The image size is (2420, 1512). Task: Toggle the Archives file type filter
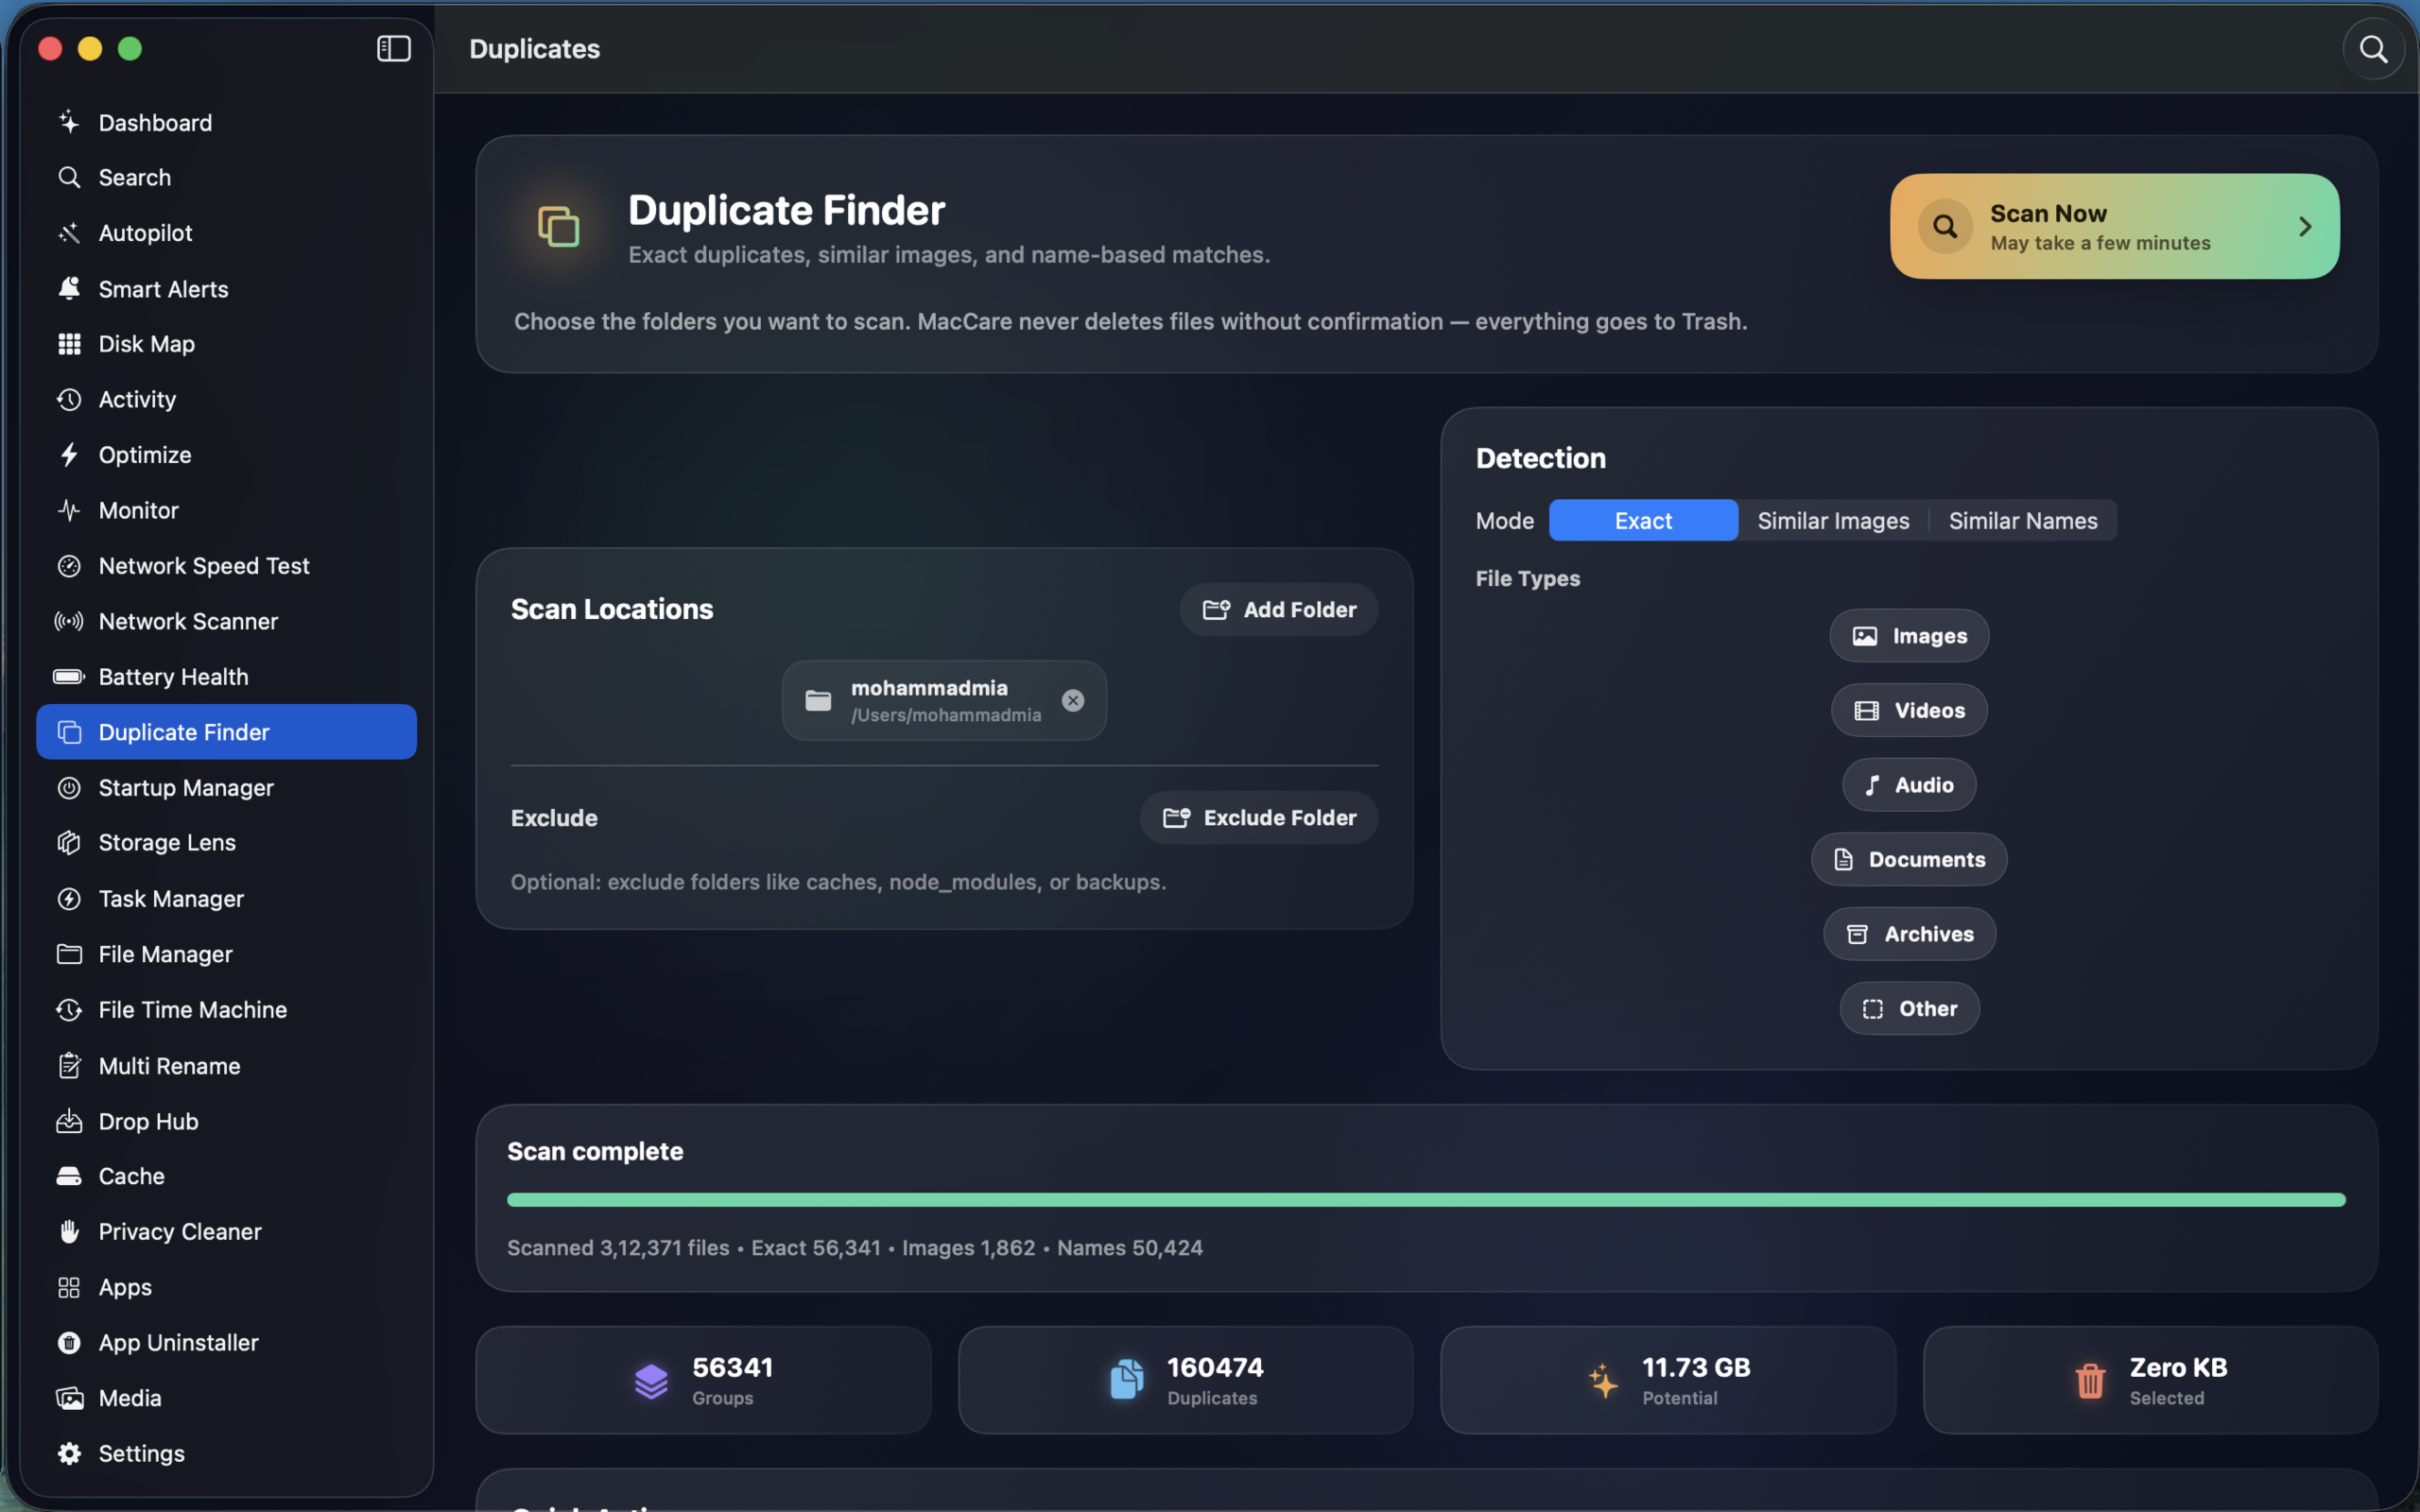[x=1909, y=934]
